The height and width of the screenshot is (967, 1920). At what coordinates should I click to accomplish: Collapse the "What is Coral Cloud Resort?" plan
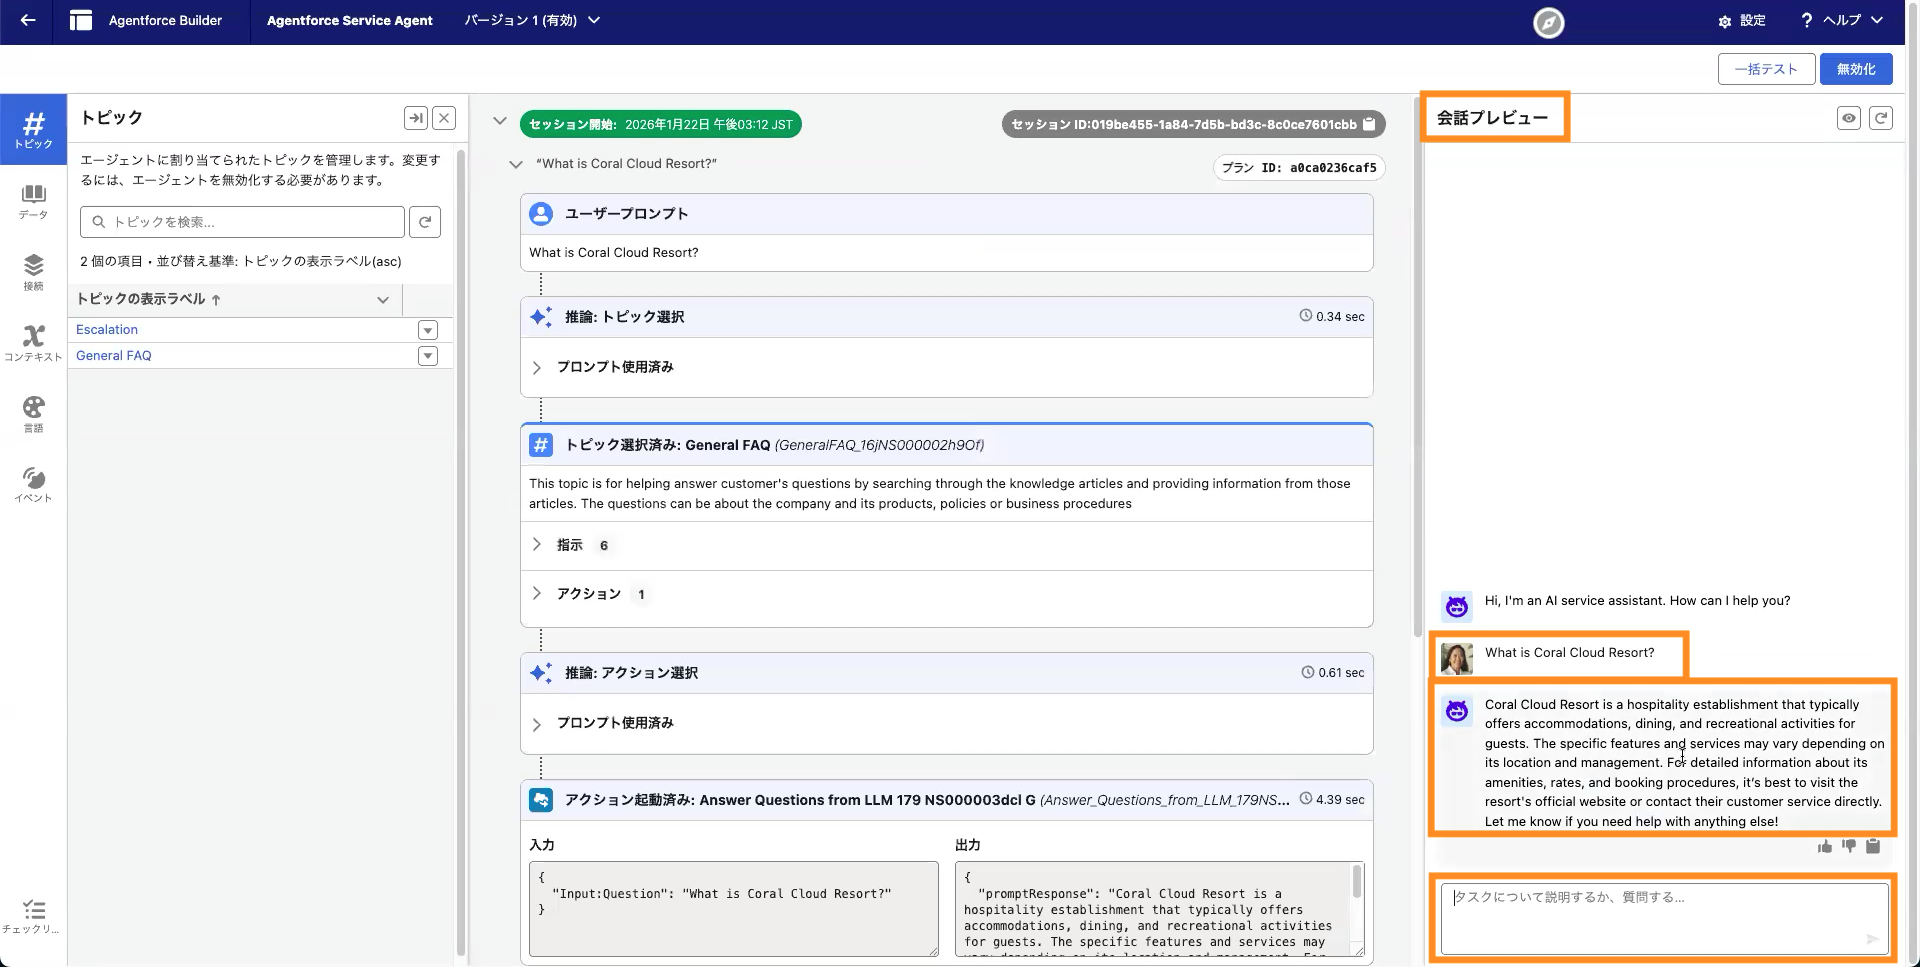point(516,164)
